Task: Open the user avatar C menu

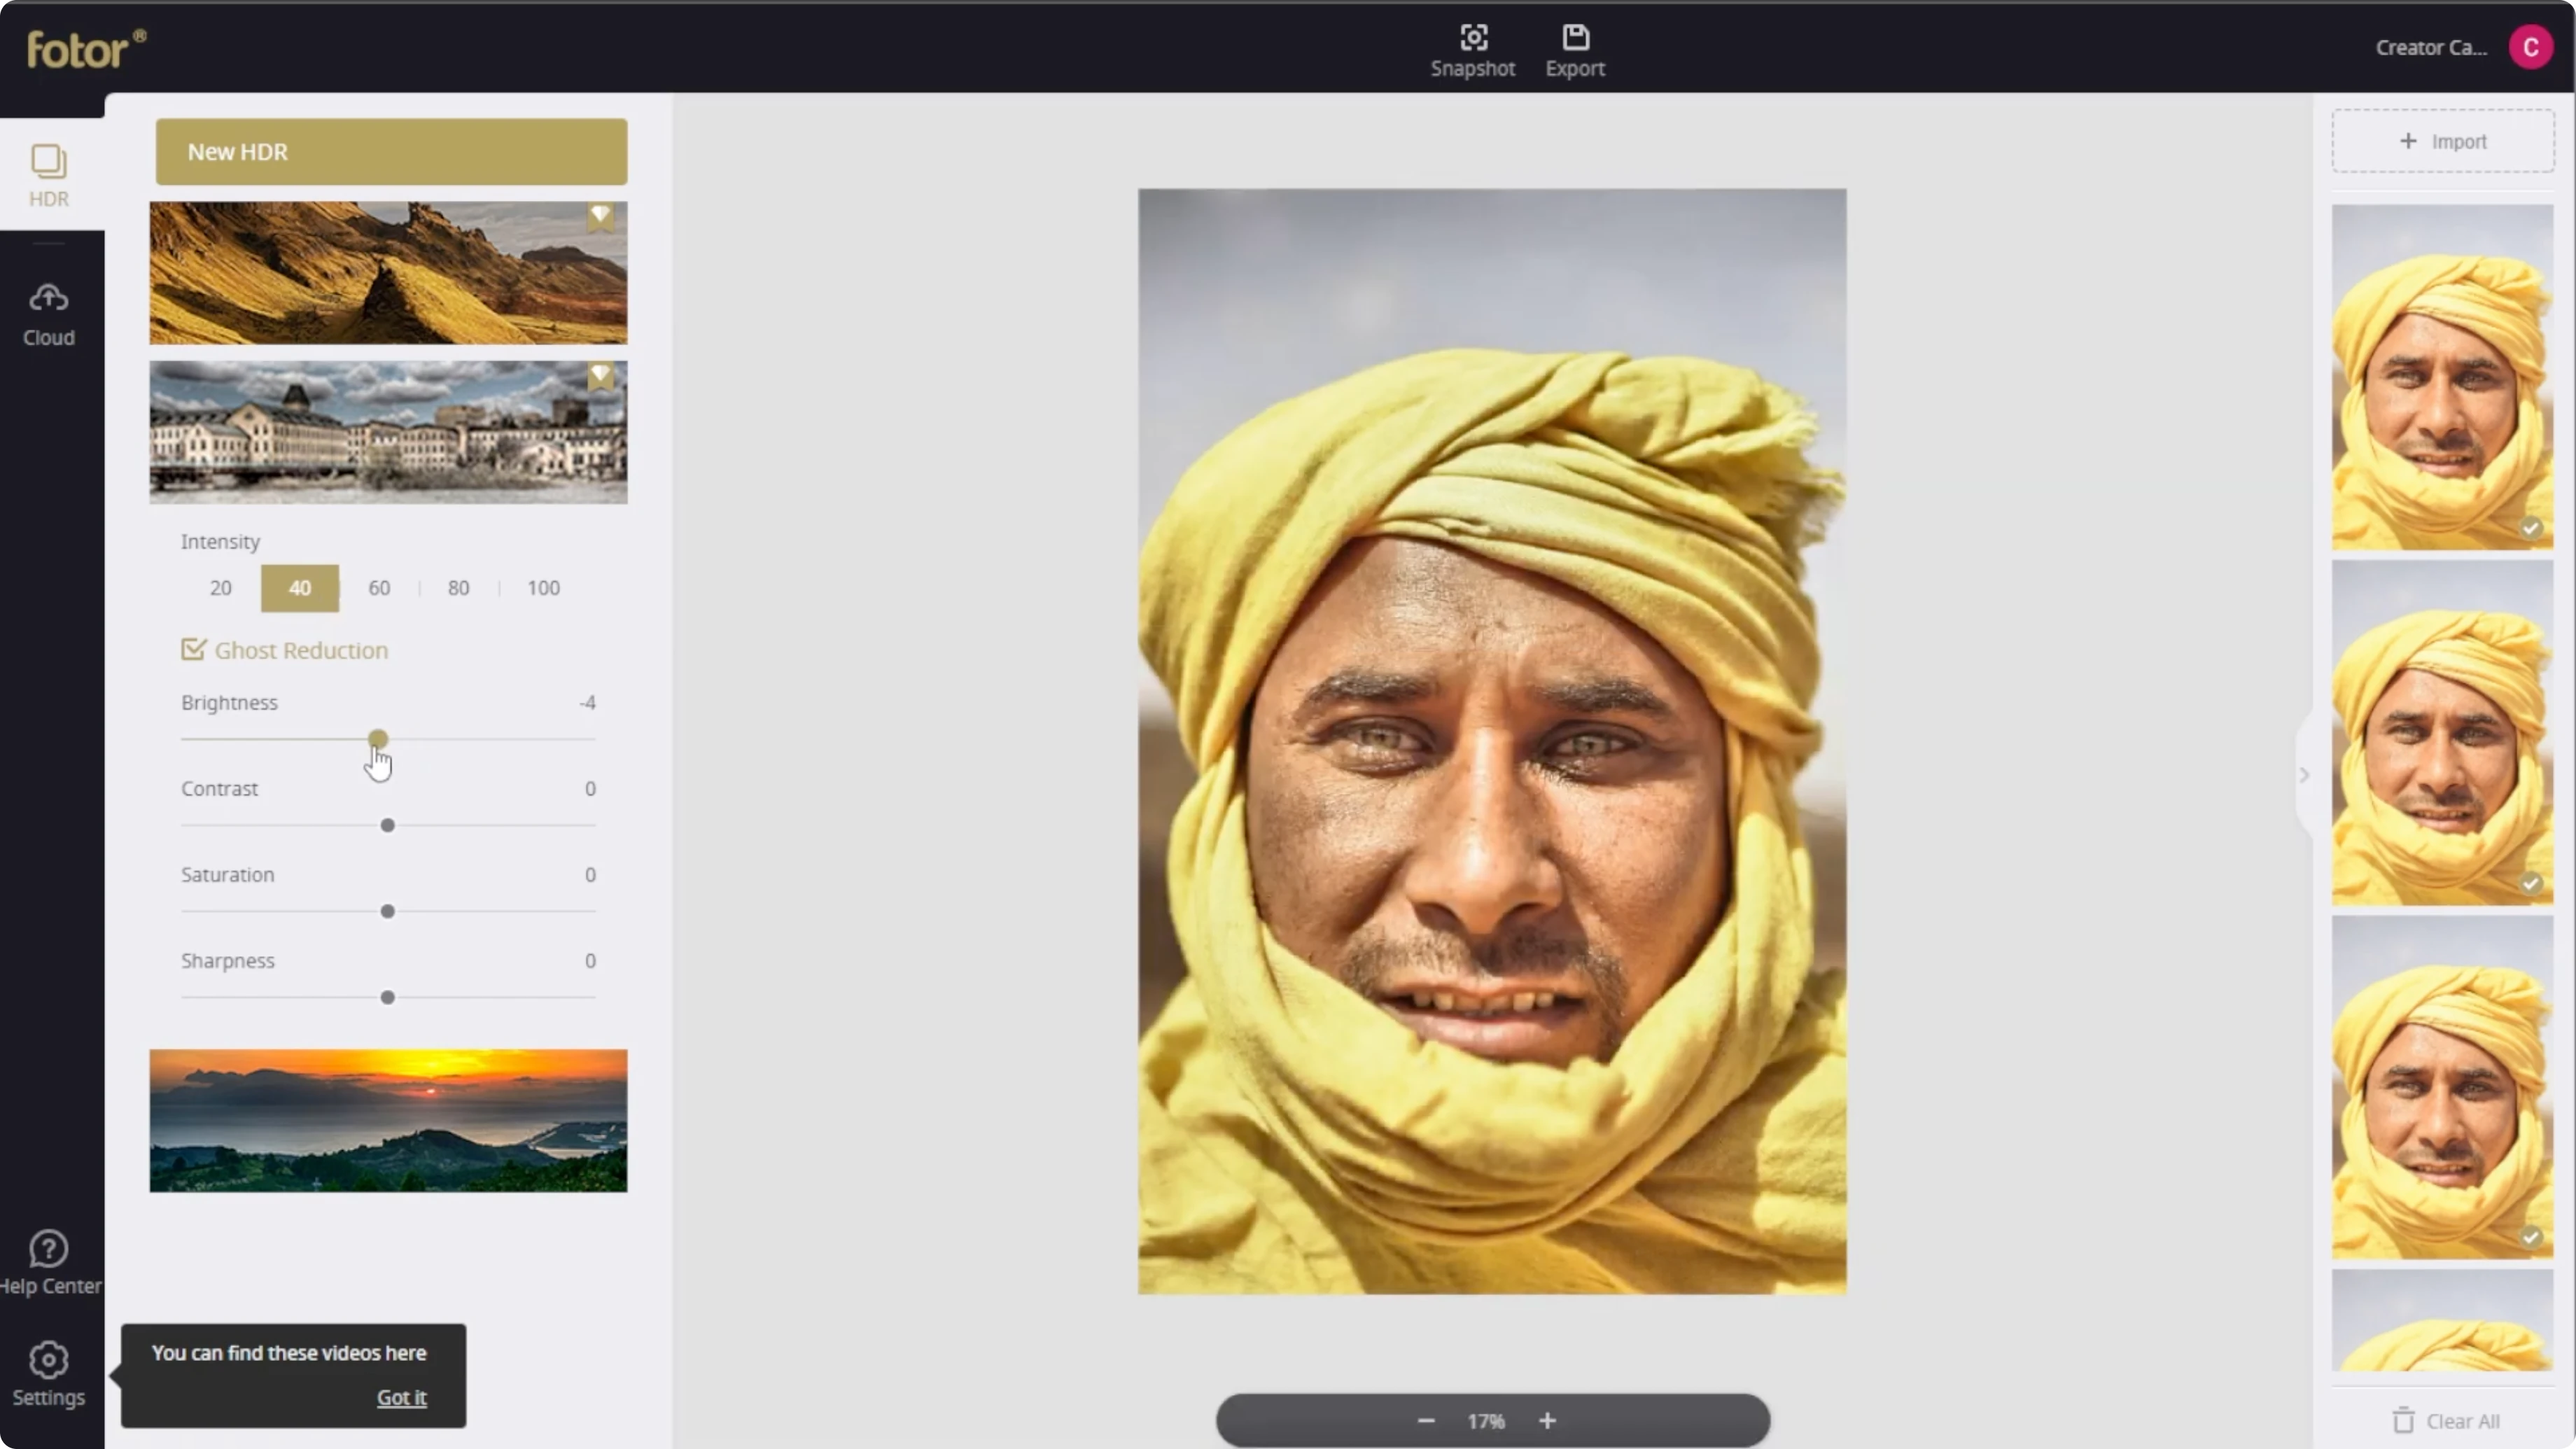Action: coord(2530,47)
